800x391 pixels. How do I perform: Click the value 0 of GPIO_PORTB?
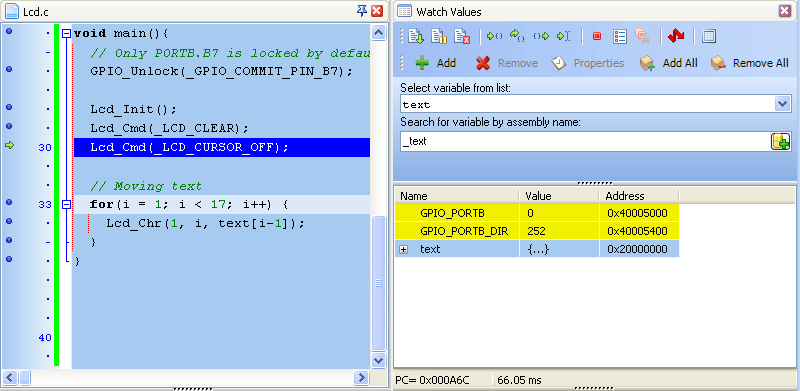[x=530, y=212]
